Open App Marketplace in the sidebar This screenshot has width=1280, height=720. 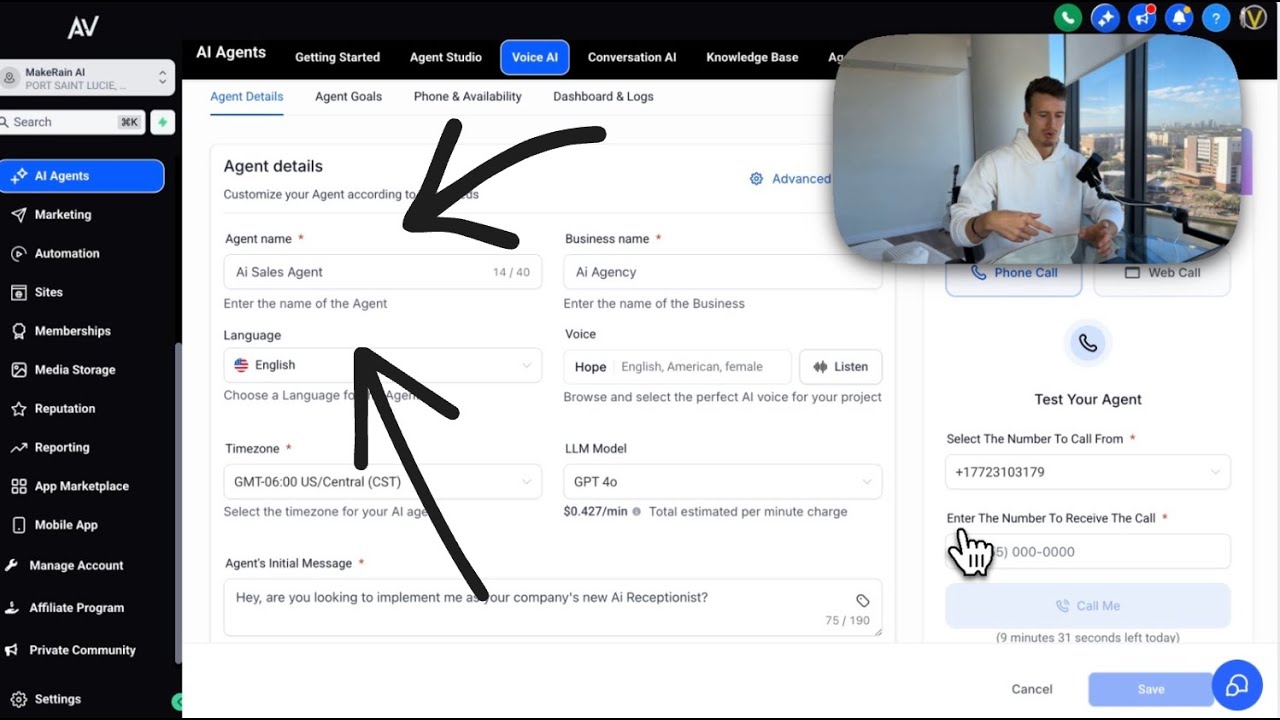pyautogui.click(x=82, y=486)
